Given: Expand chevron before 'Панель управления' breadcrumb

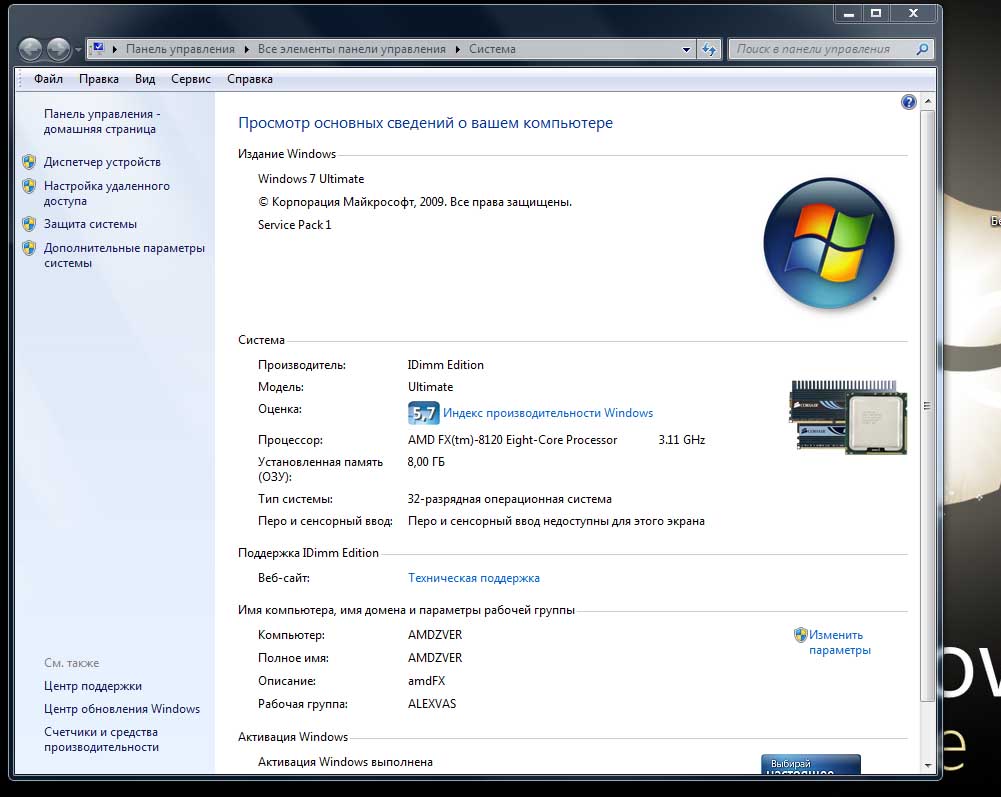Looking at the screenshot, I should (x=115, y=49).
